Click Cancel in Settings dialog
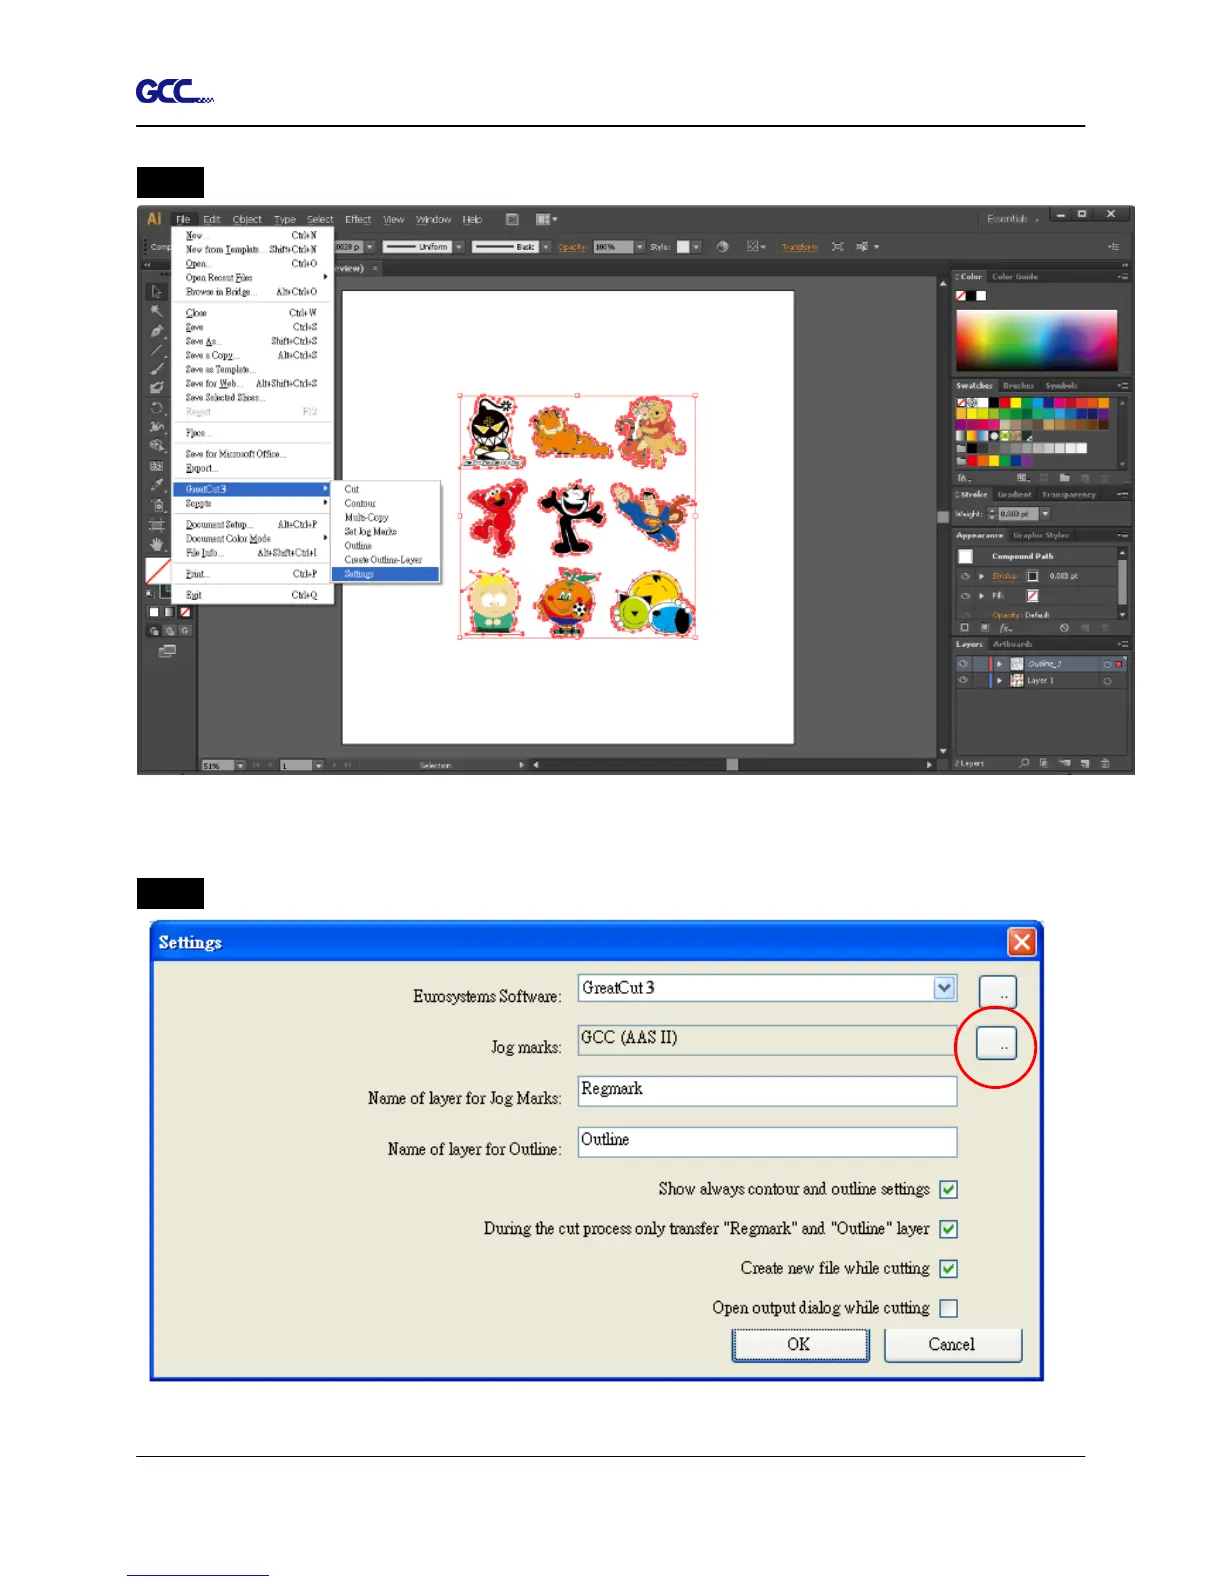Image resolution: width=1224 pixels, height=1584 pixels. click(953, 1345)
